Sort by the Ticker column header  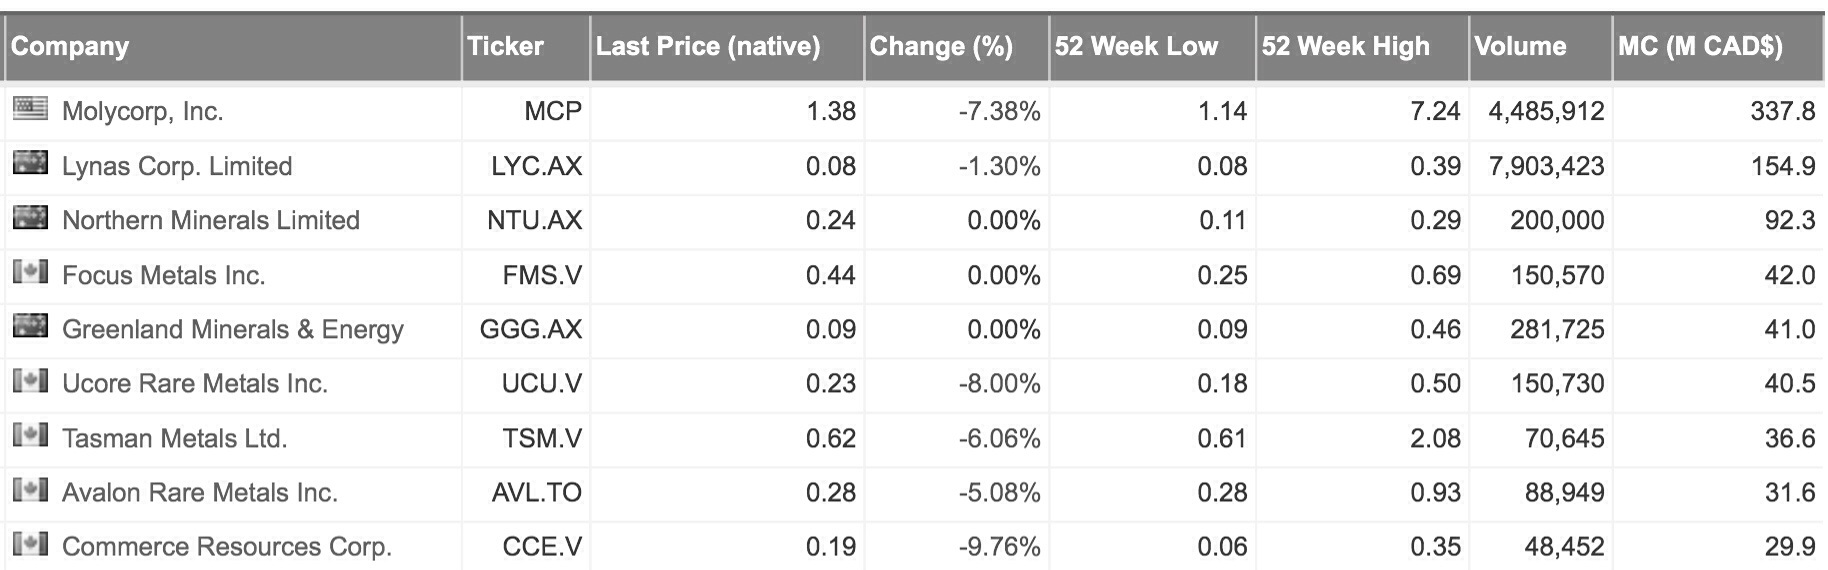[505, 47]
